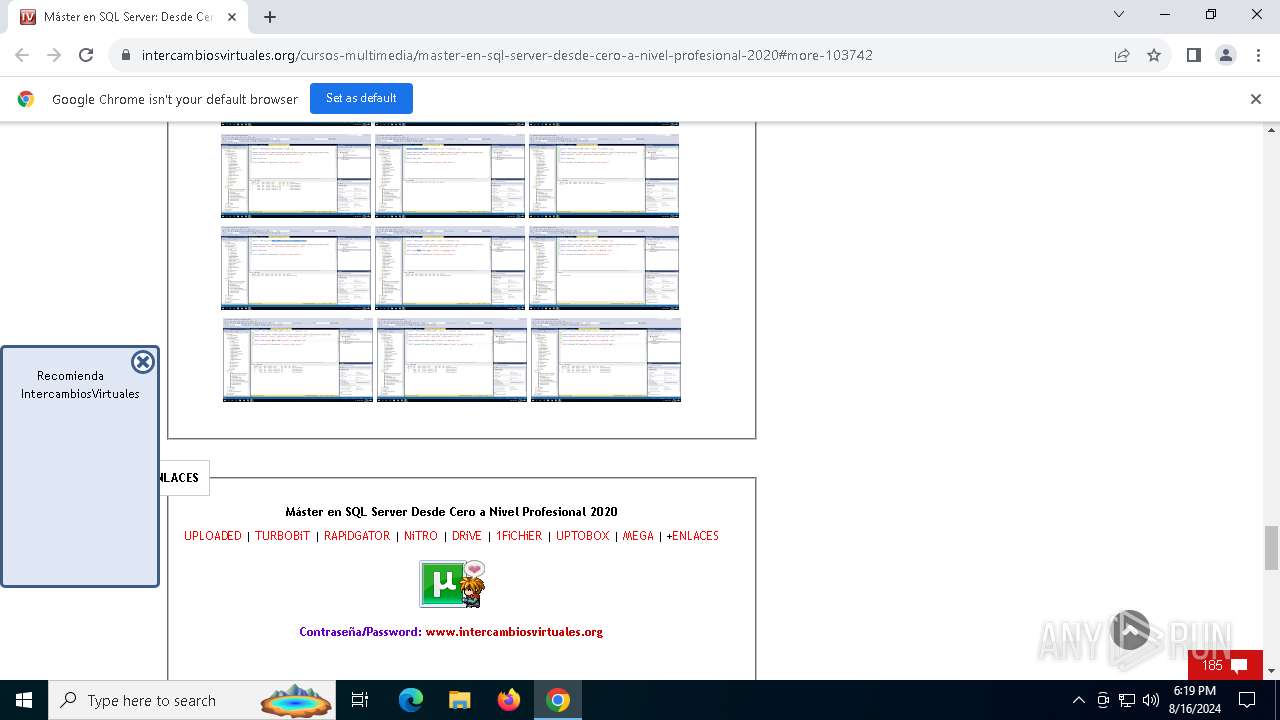Close the Recomienda IntercambiosVirtuales popup

[x=143, y=362]
